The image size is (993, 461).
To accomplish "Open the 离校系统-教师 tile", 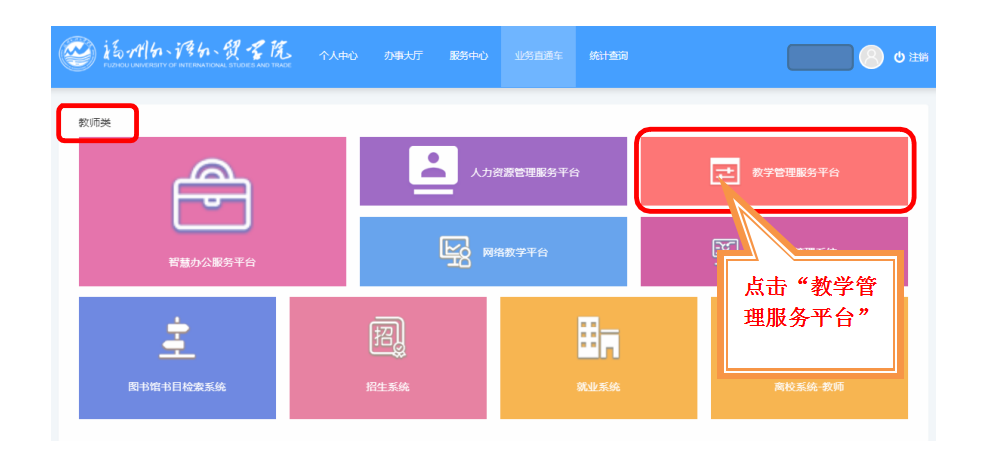I will point(809,358).
